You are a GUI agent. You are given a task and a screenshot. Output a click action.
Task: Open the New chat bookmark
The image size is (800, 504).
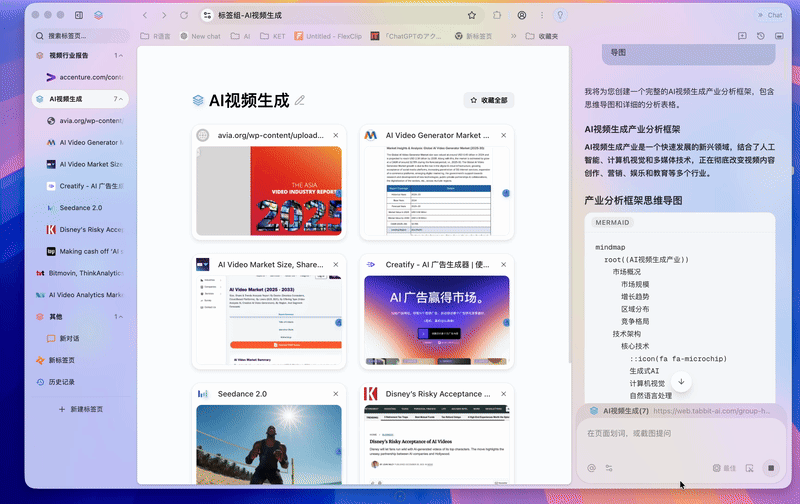click(200, 36)
